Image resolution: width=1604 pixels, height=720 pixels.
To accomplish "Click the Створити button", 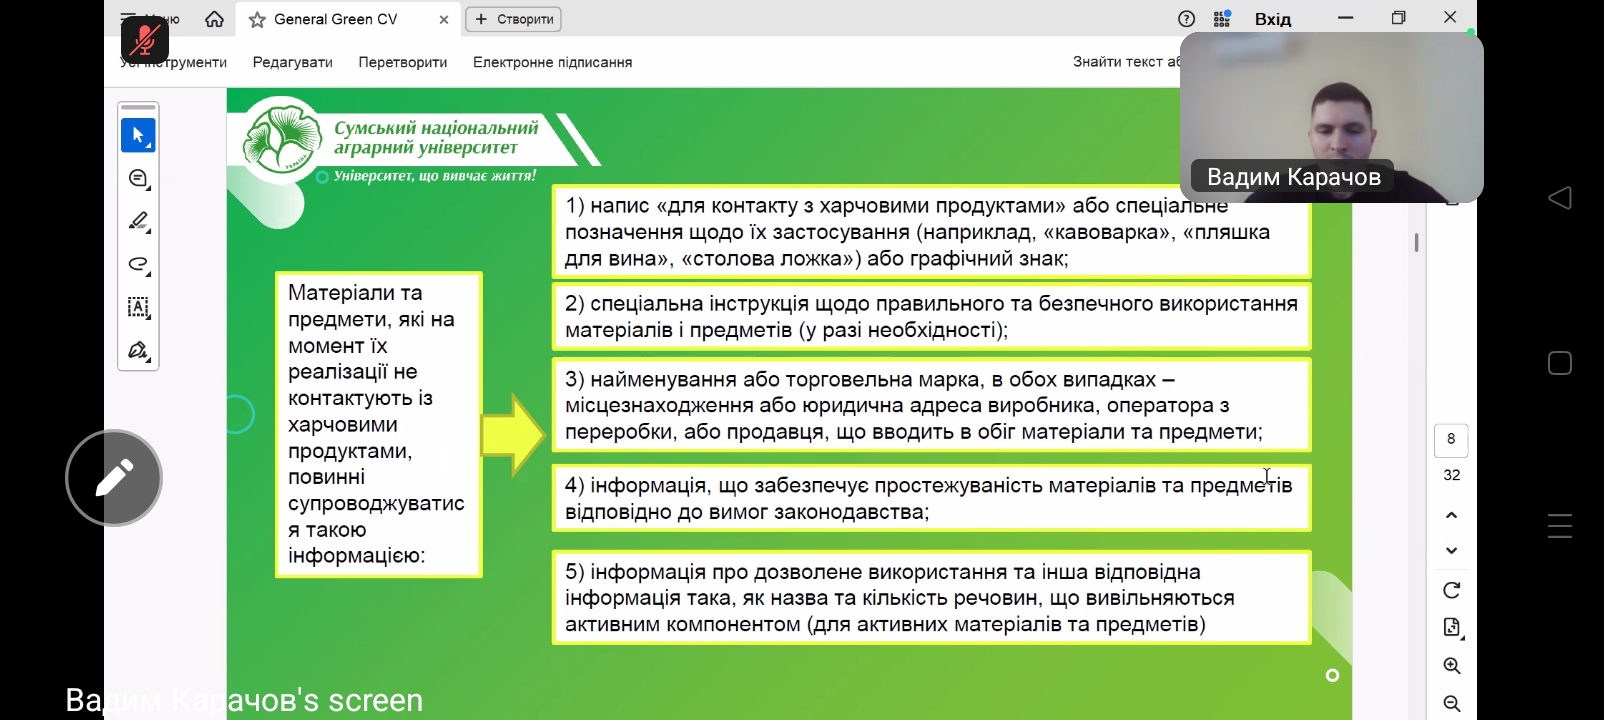I will pyautogui.click(x=513, y=19).
